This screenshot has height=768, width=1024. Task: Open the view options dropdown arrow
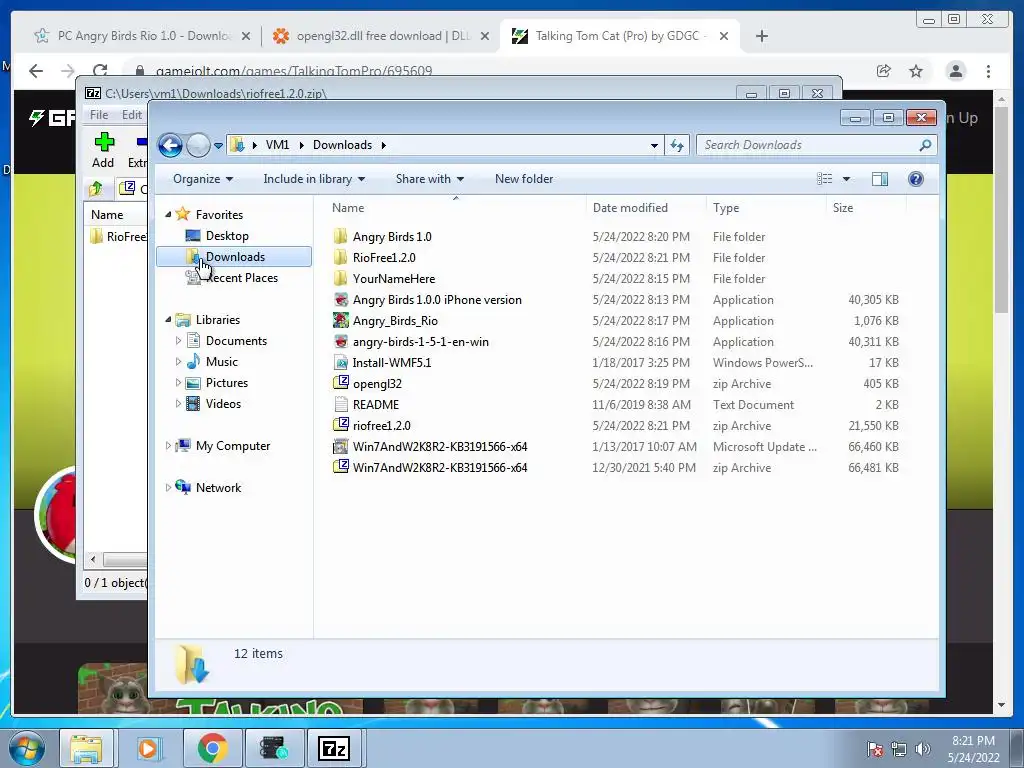pyautogui.click(x=846, y=179)
